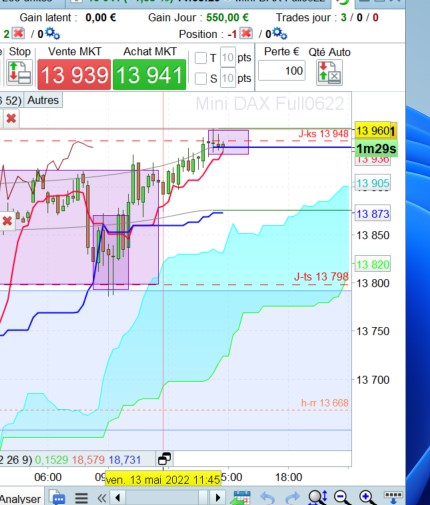Image resolution: width=430 pixels, height=505 pixels.
Task: Click the redo arrow icon
Action: click(x=292, y=498)
